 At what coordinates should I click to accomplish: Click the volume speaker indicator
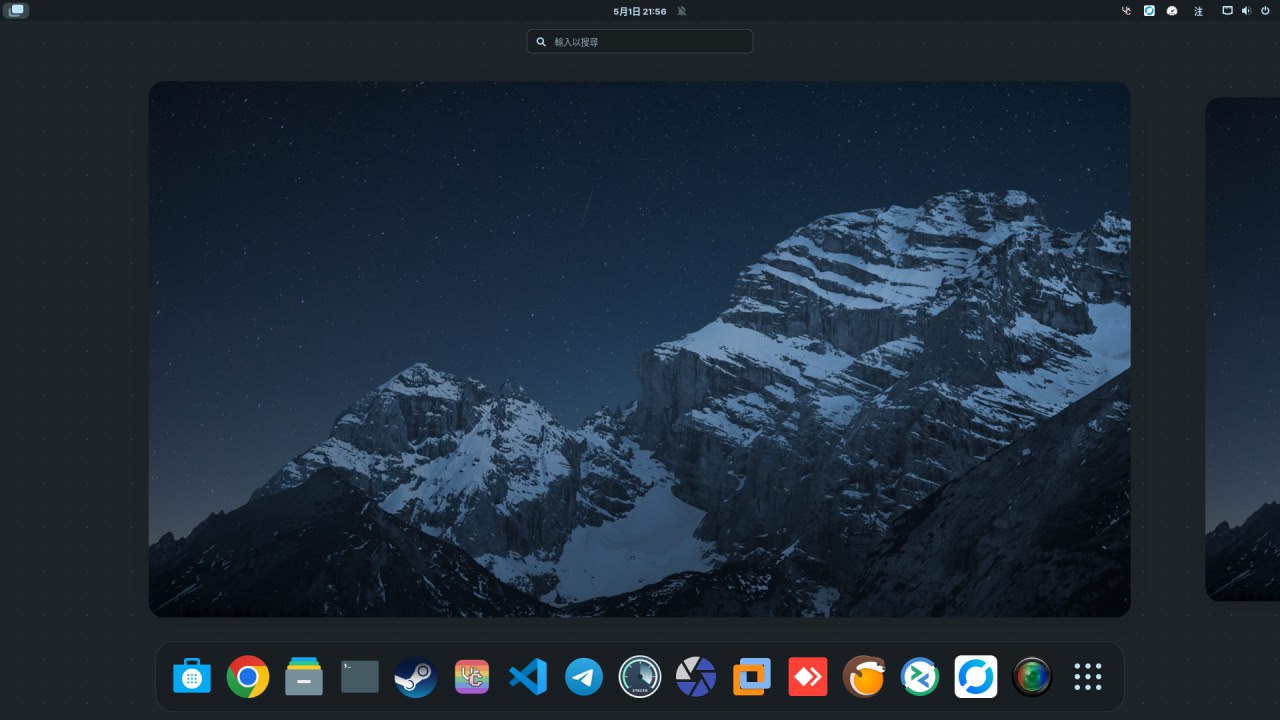[x=1246, y=11]
